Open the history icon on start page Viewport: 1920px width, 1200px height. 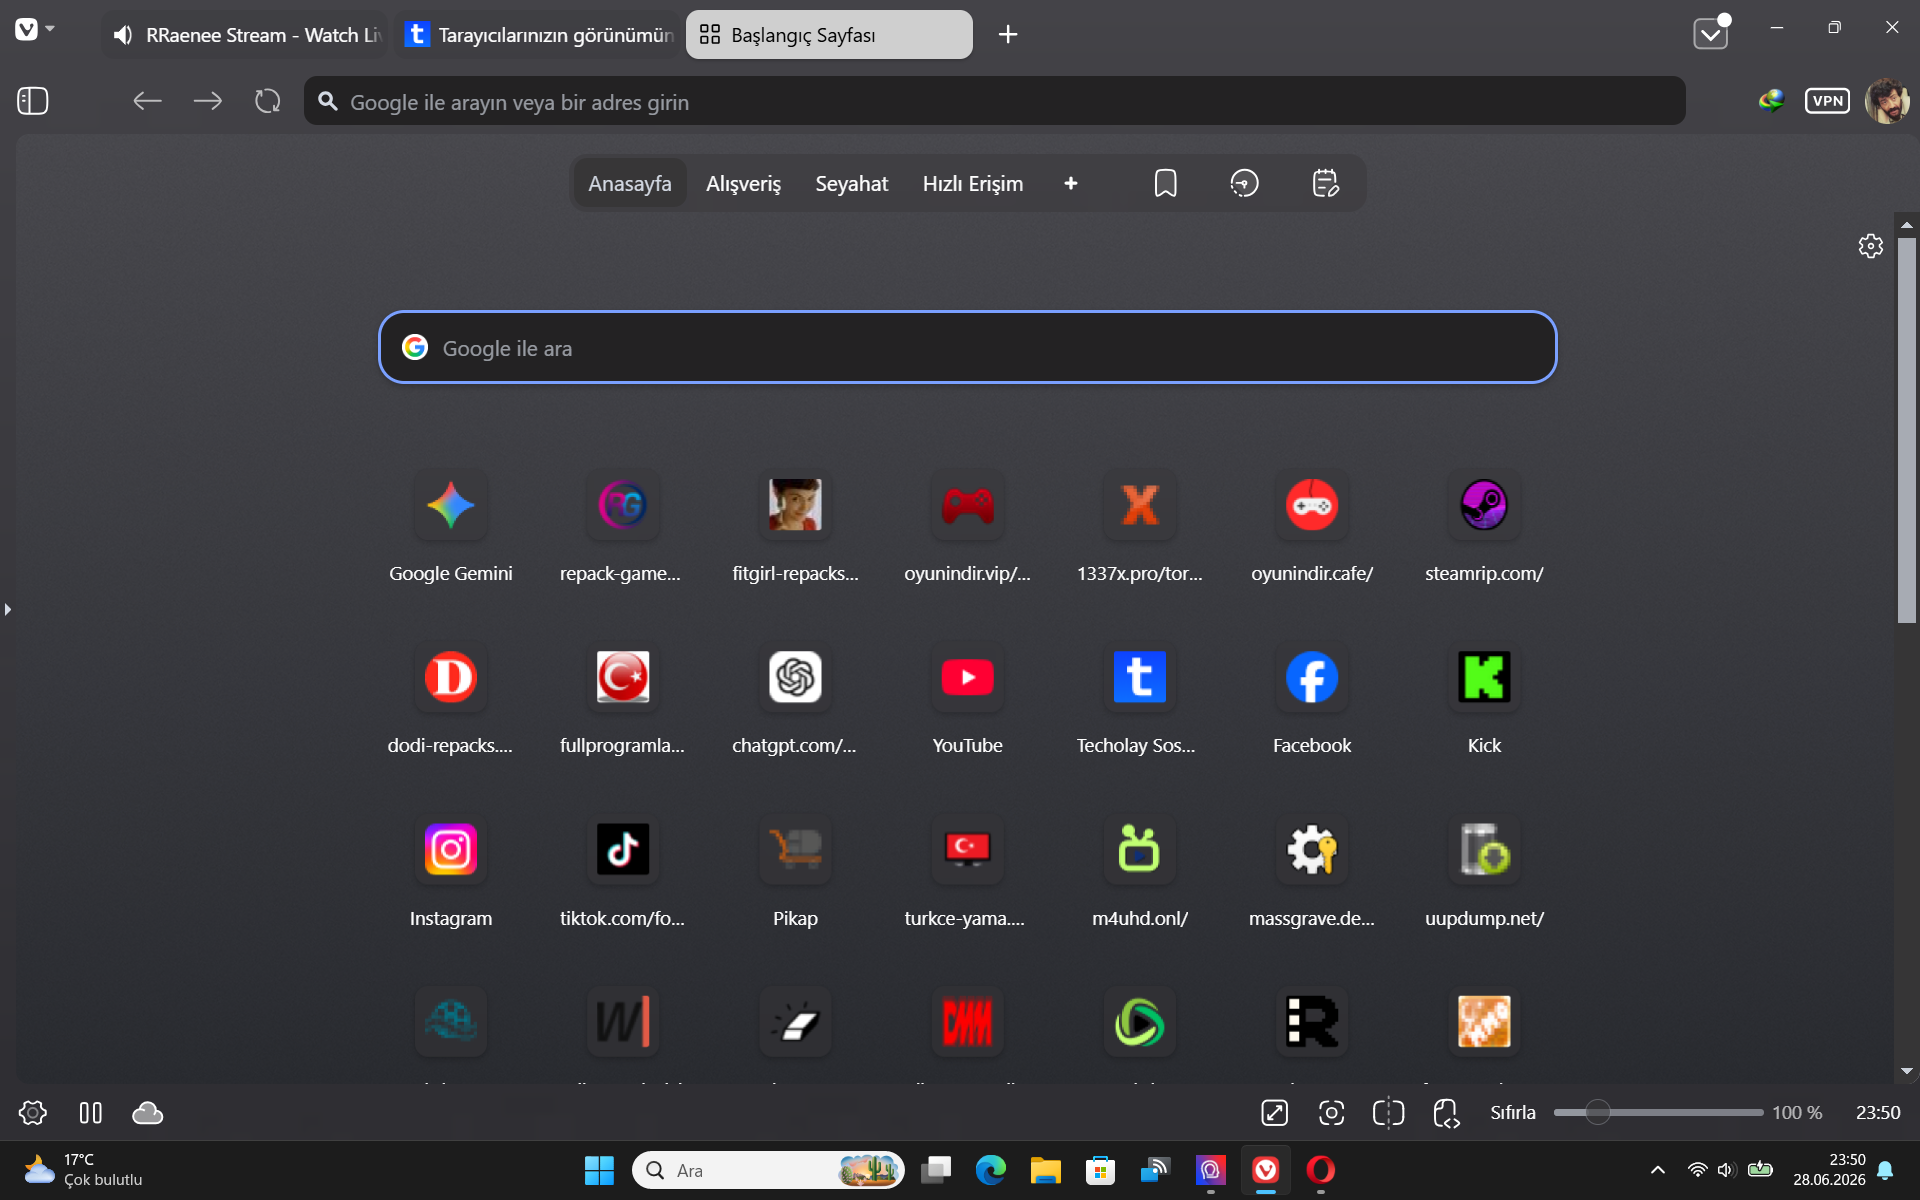[x=1245, y=184]
